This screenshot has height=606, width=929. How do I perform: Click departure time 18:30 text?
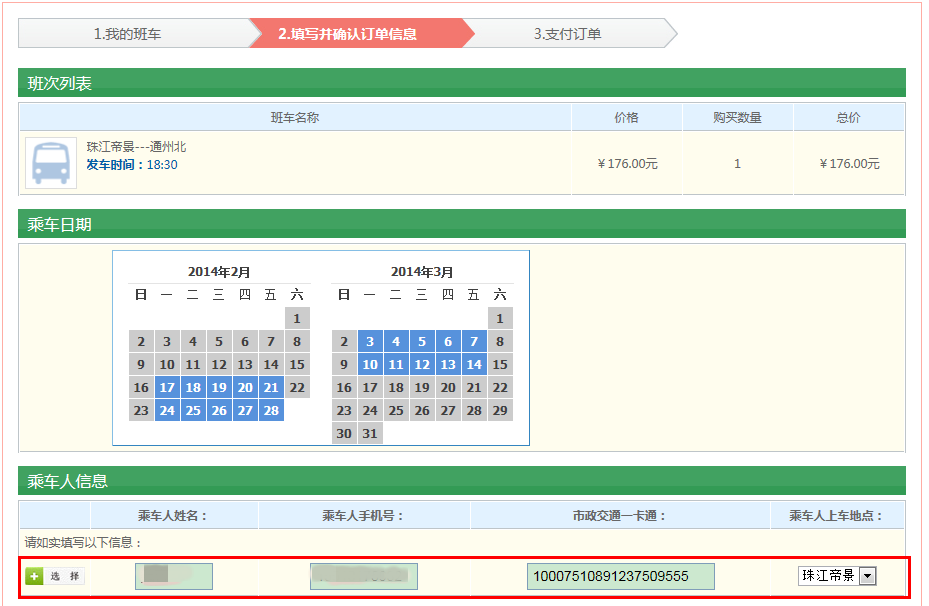coord(162,164)
